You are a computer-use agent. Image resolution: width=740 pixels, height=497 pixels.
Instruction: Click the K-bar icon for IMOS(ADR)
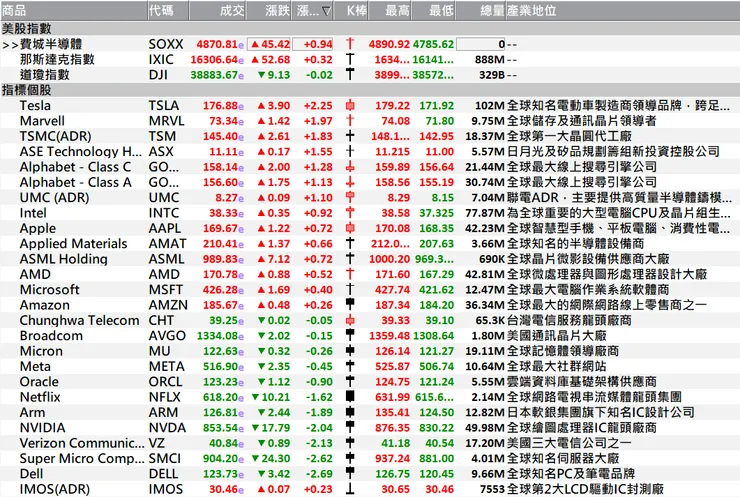click(350, 489)
